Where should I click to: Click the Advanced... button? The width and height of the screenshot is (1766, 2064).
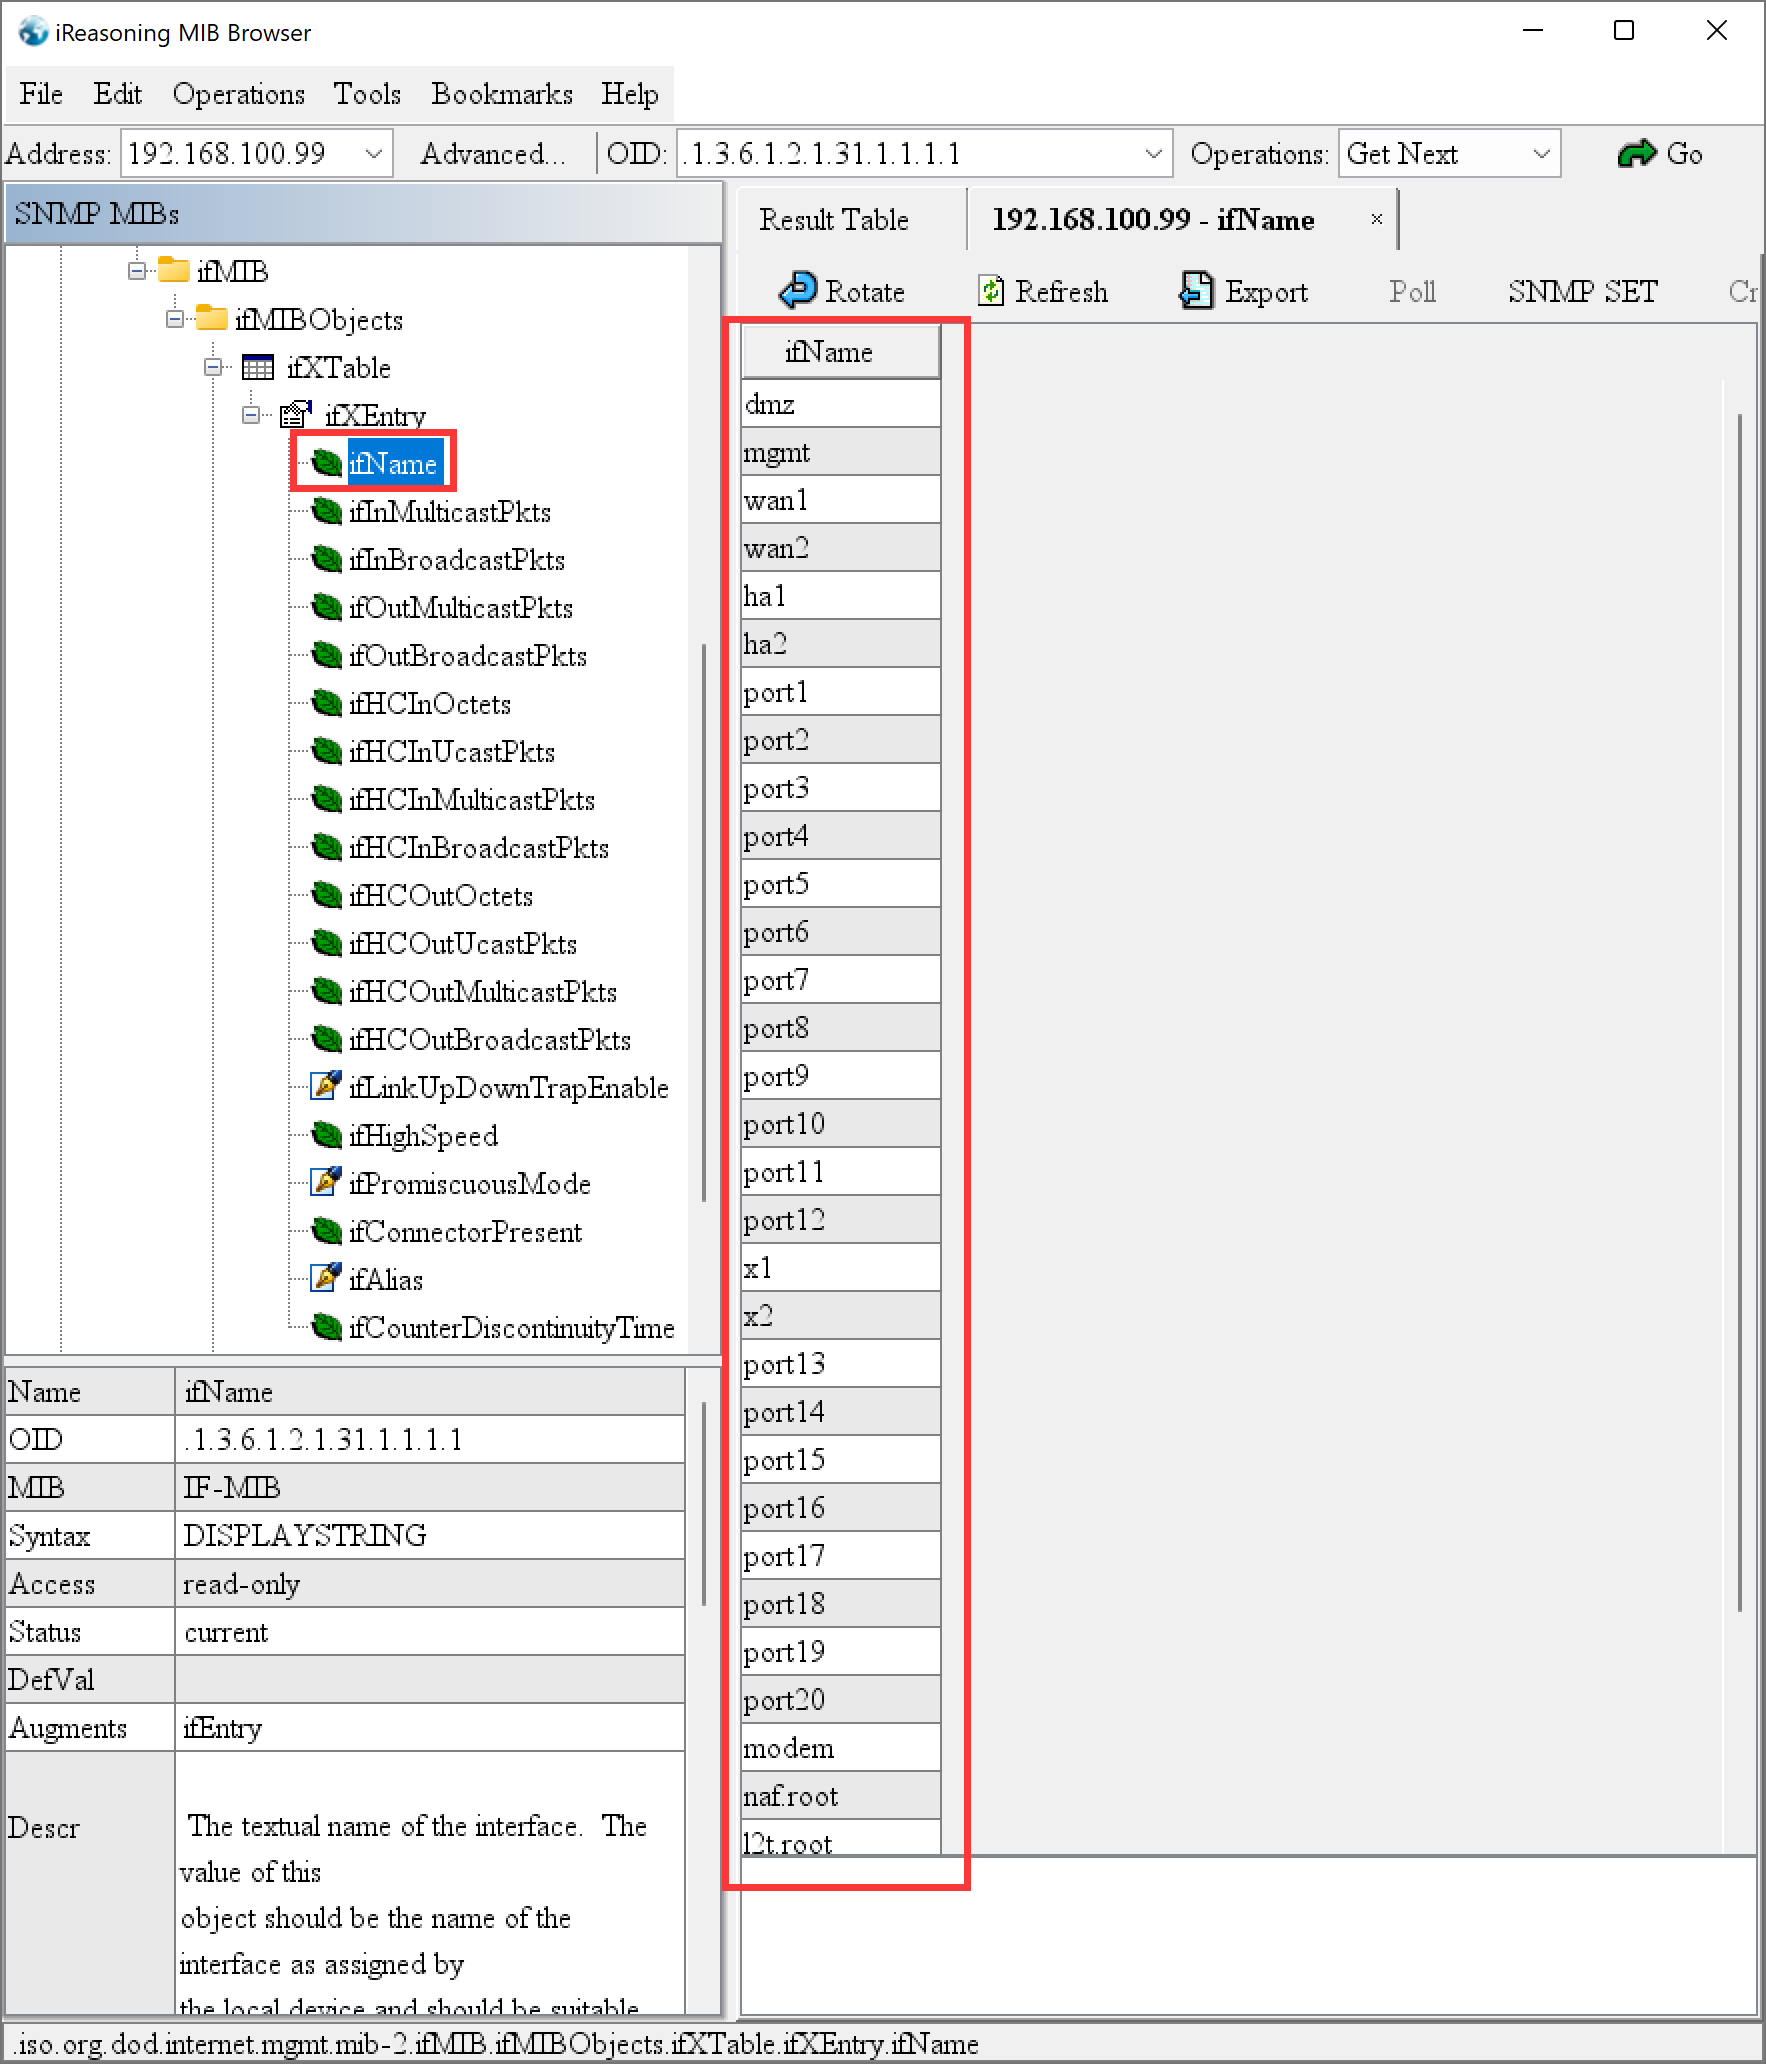493,154
